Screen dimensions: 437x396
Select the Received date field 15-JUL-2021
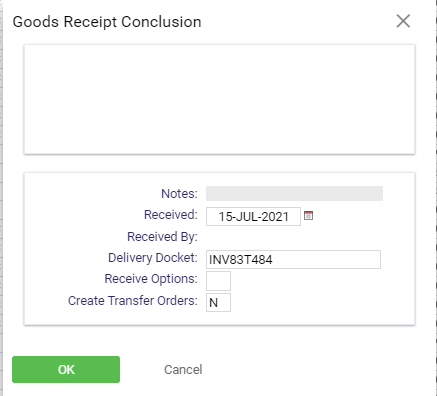point(253,217)
